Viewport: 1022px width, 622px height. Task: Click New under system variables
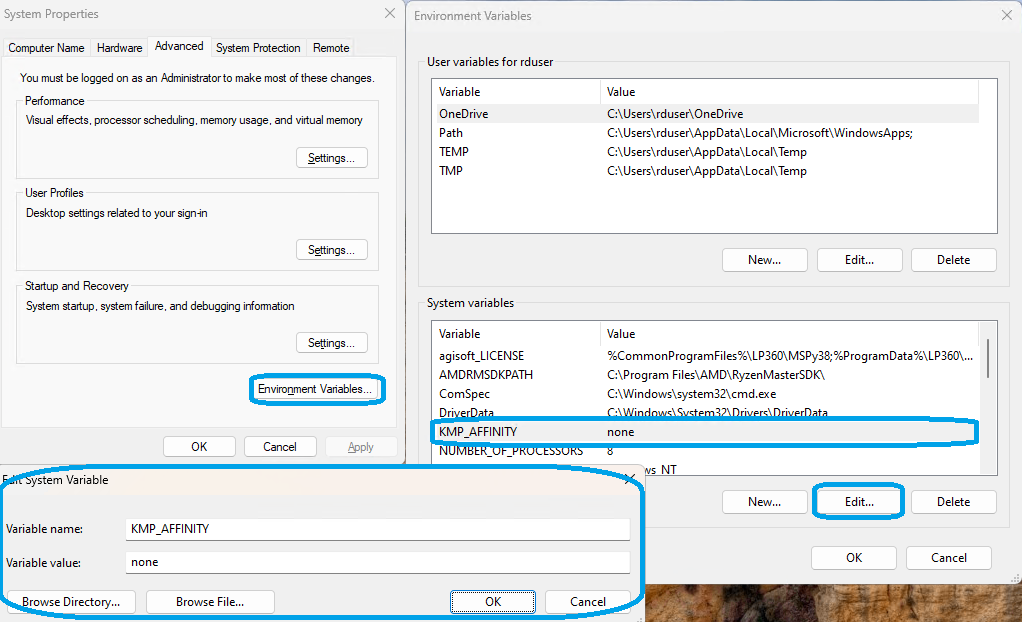point(765,501)
